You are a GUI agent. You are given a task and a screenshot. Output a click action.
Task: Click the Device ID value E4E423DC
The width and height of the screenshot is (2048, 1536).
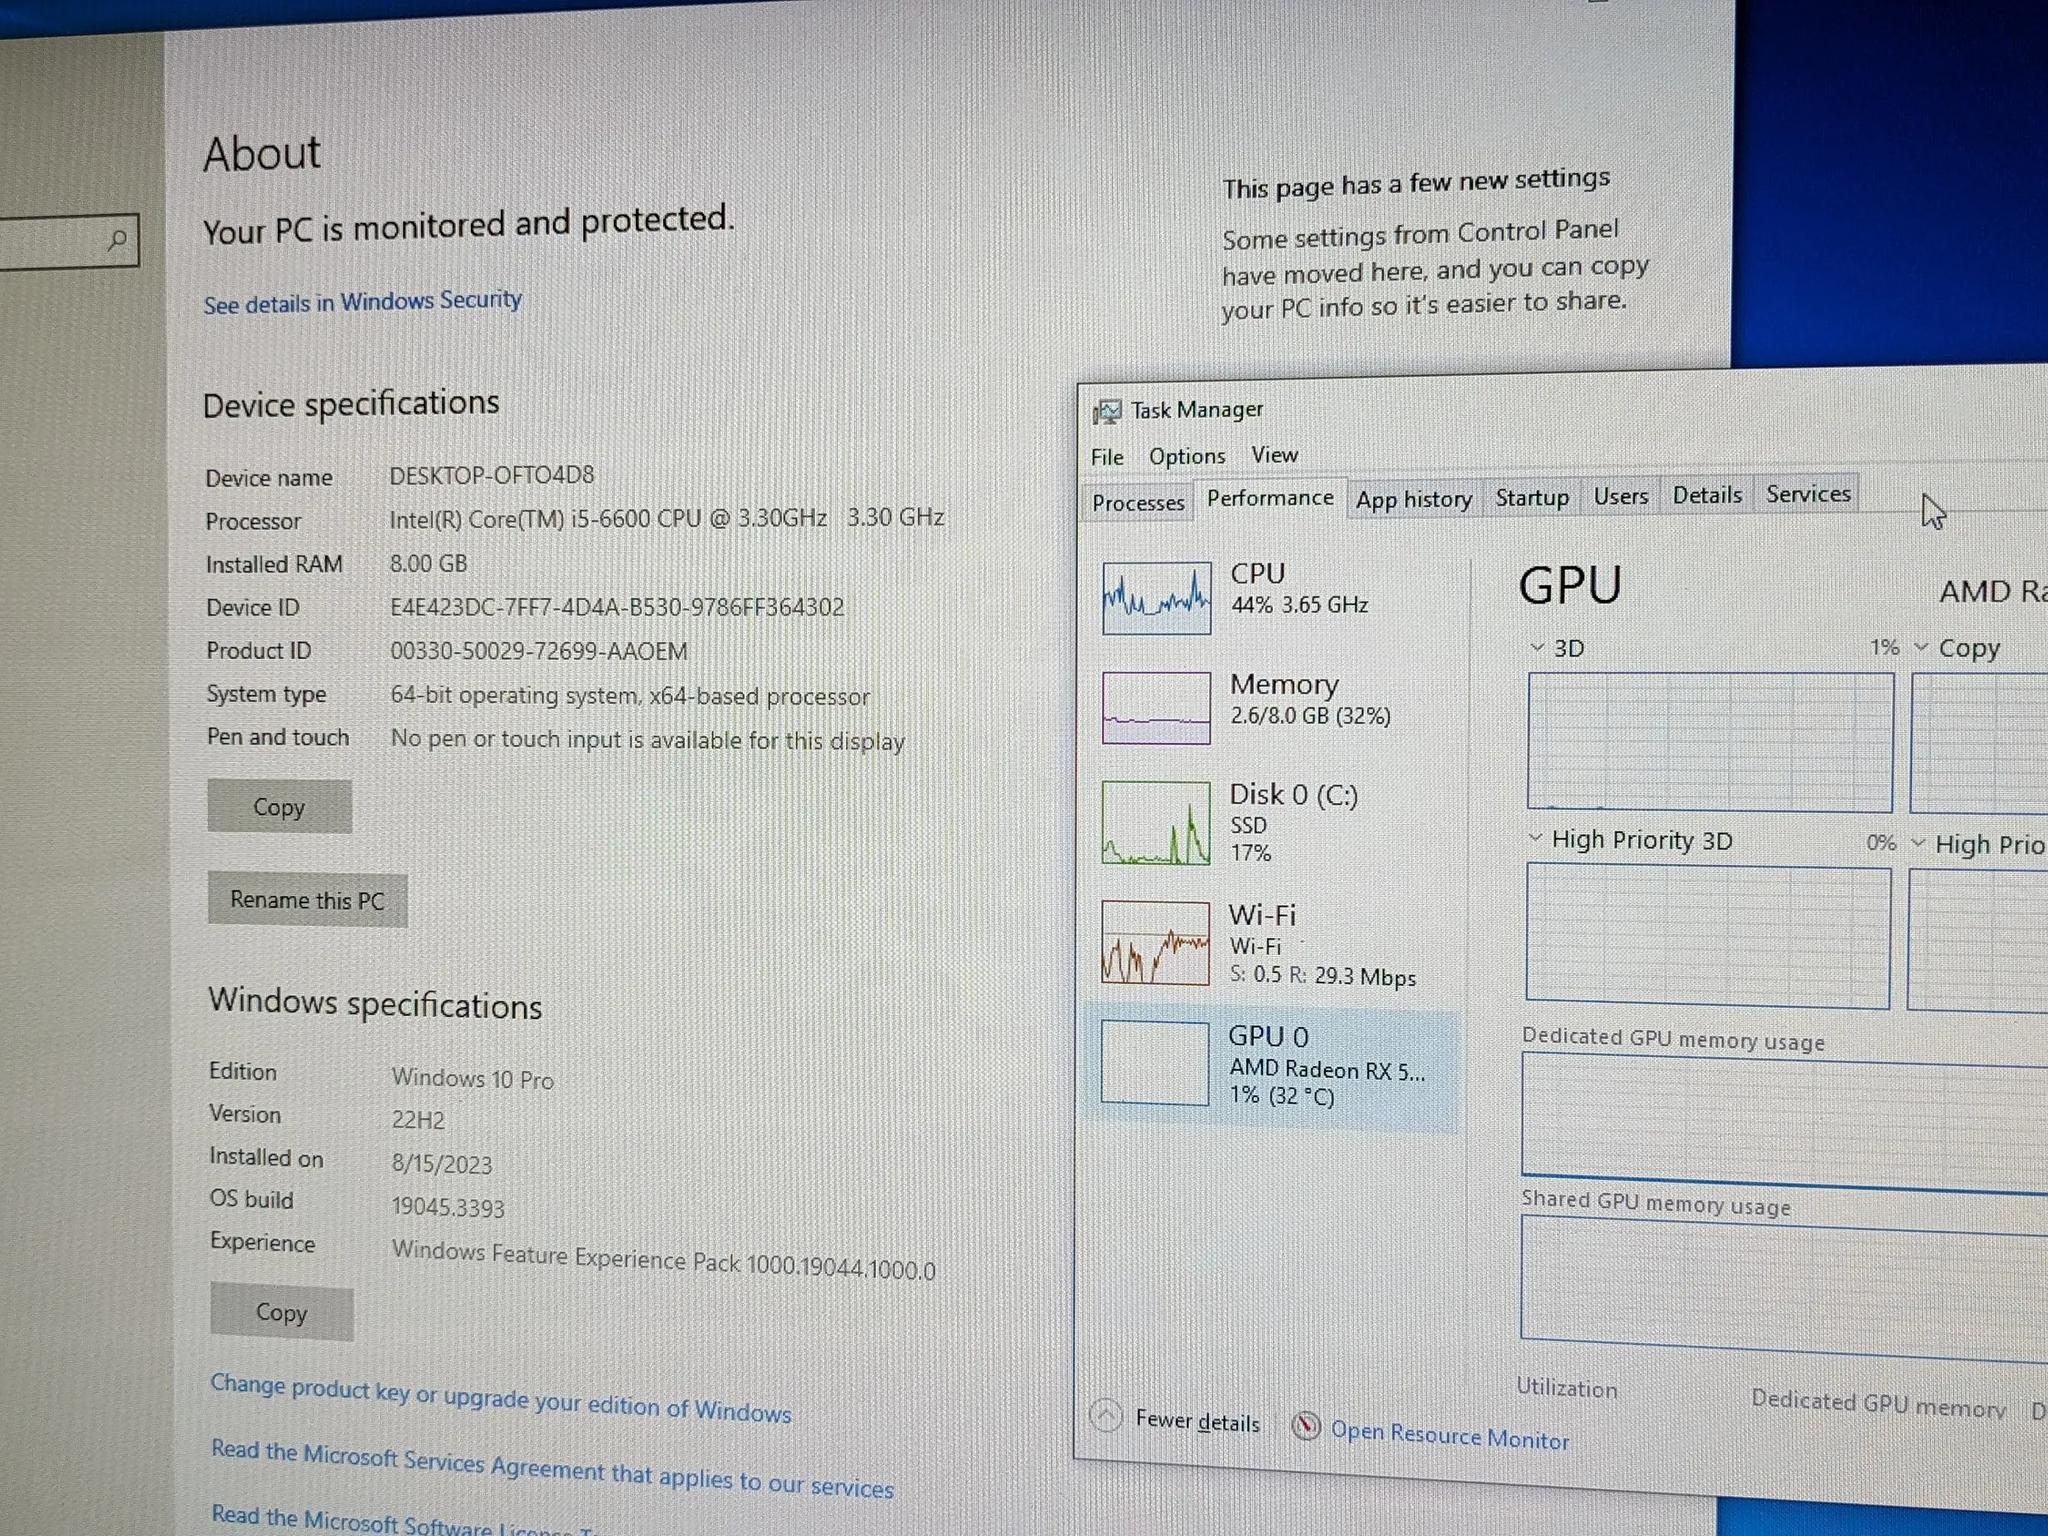click(617, 607)
